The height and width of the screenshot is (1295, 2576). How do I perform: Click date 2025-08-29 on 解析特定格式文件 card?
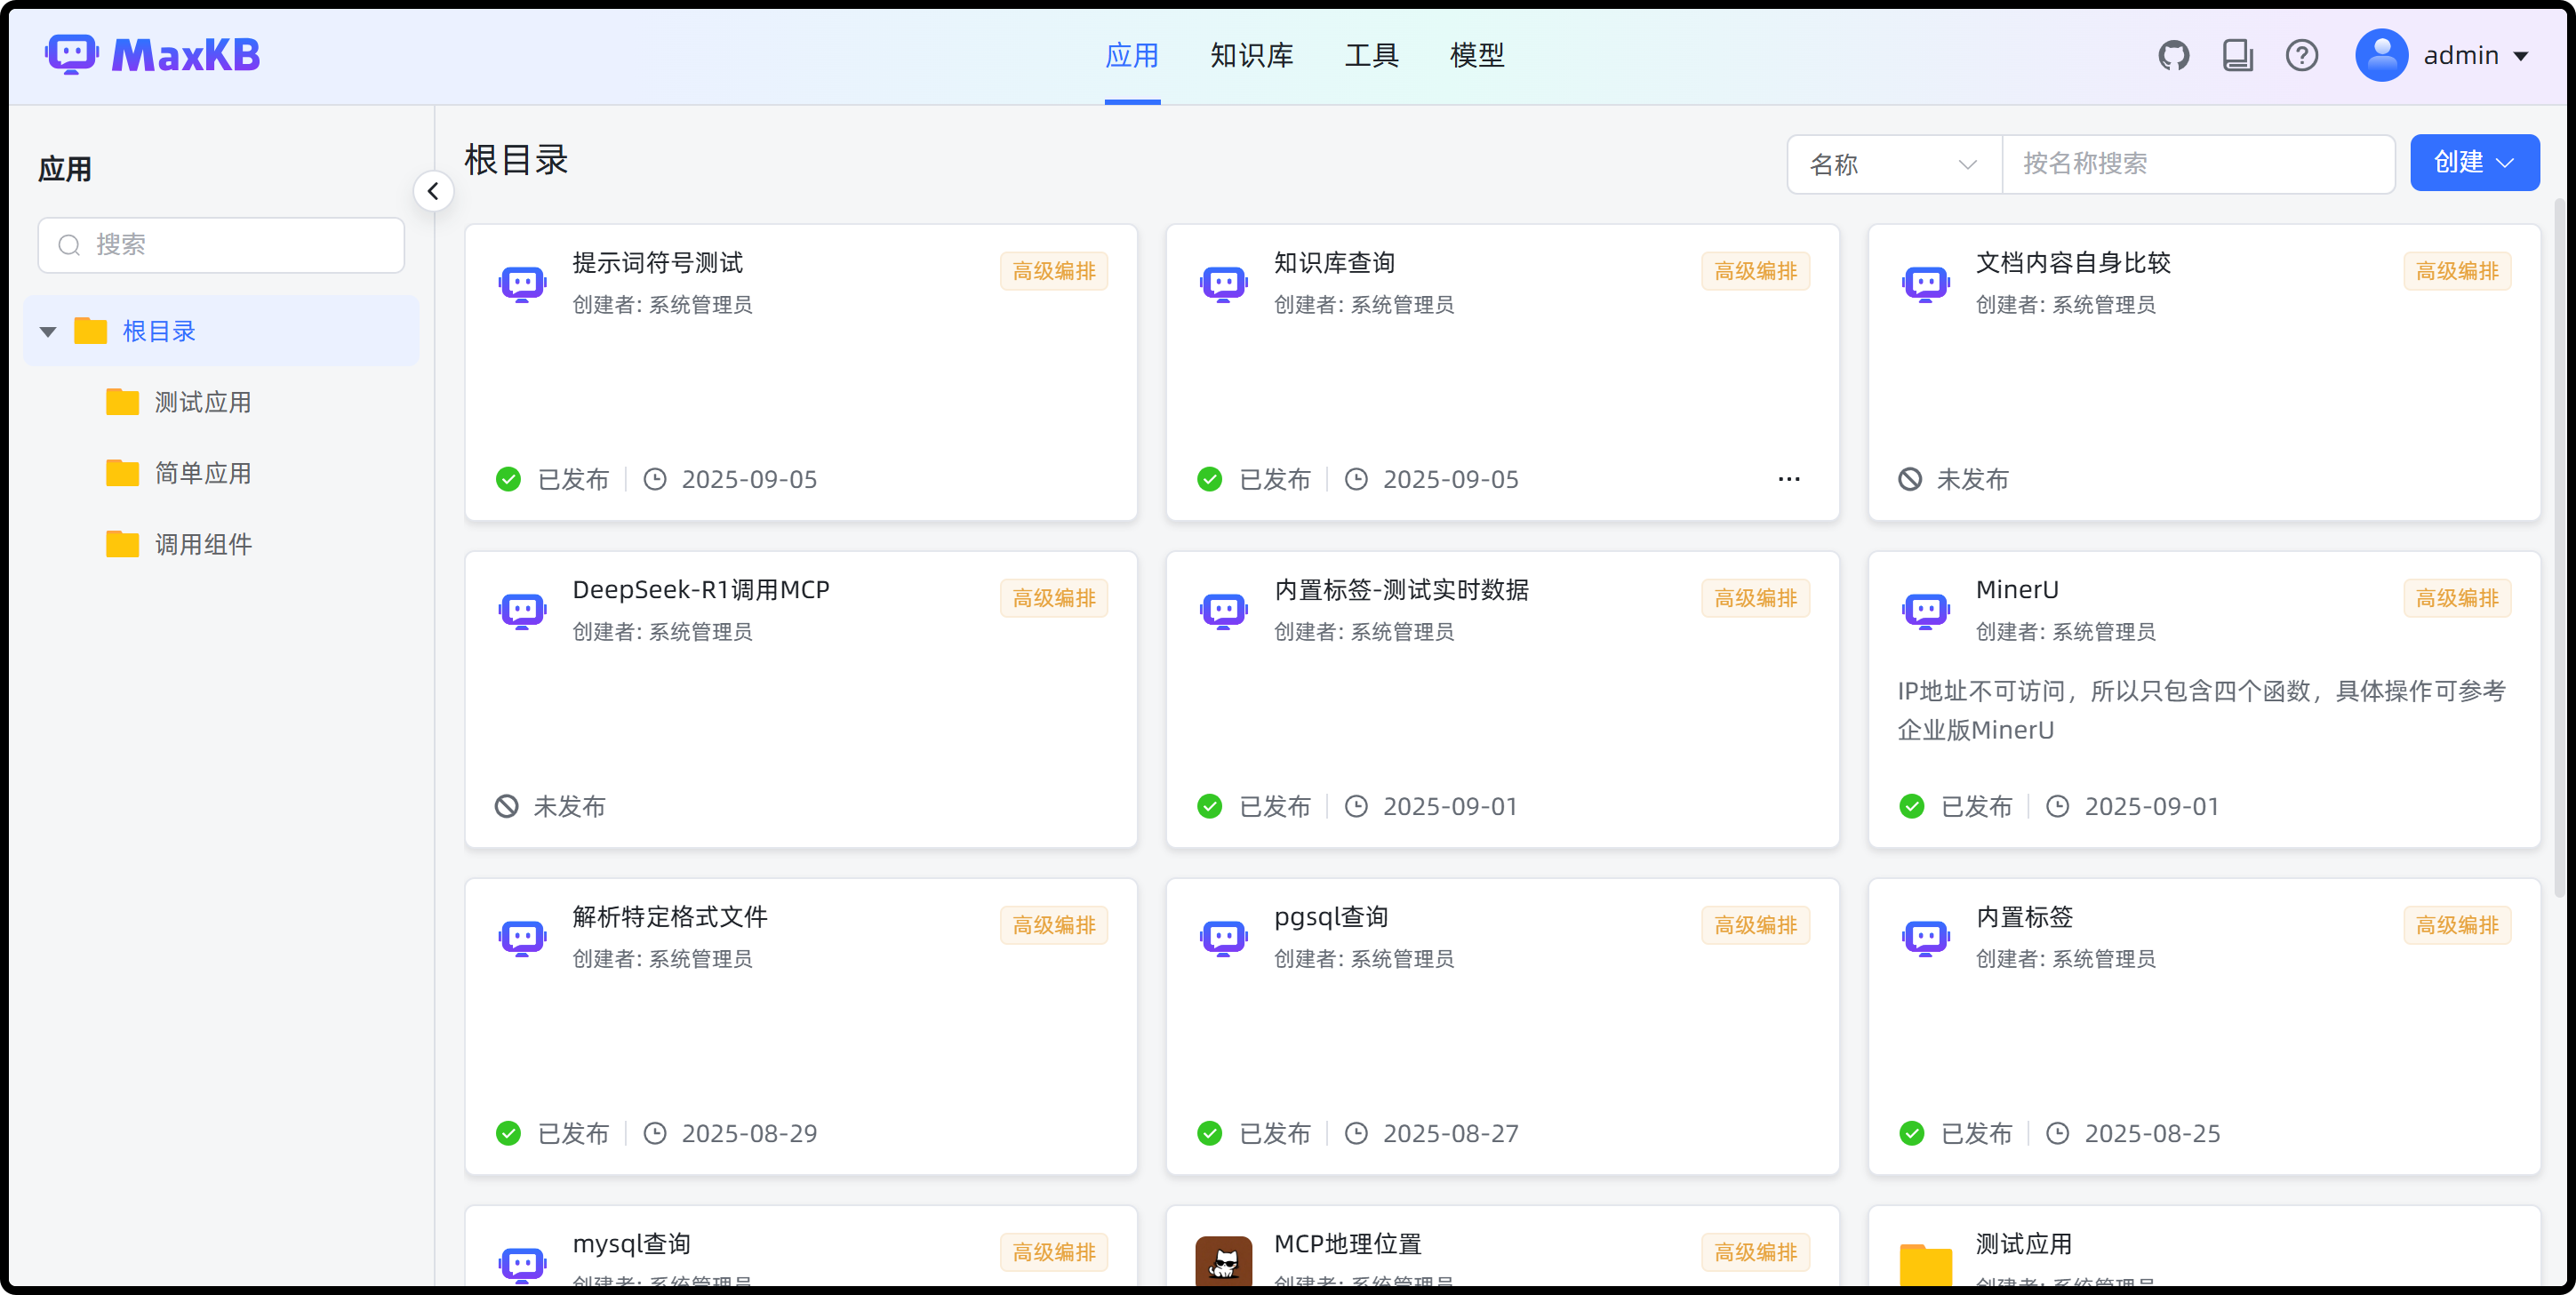click(749, 1134)
